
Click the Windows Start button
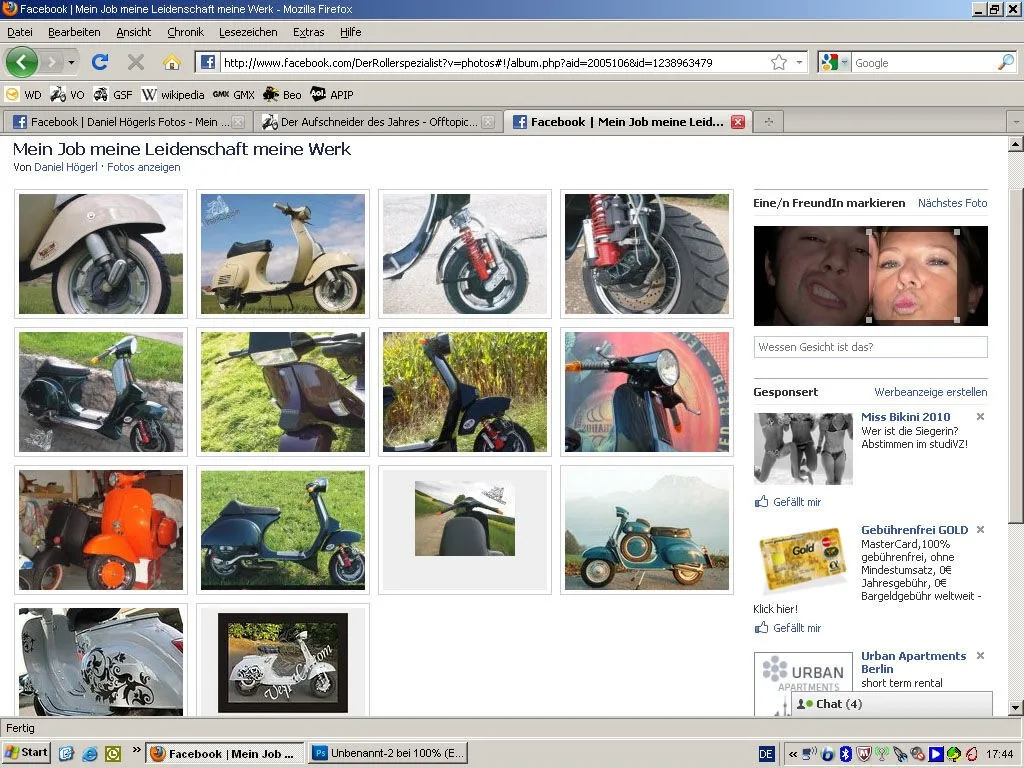[27, 753]
